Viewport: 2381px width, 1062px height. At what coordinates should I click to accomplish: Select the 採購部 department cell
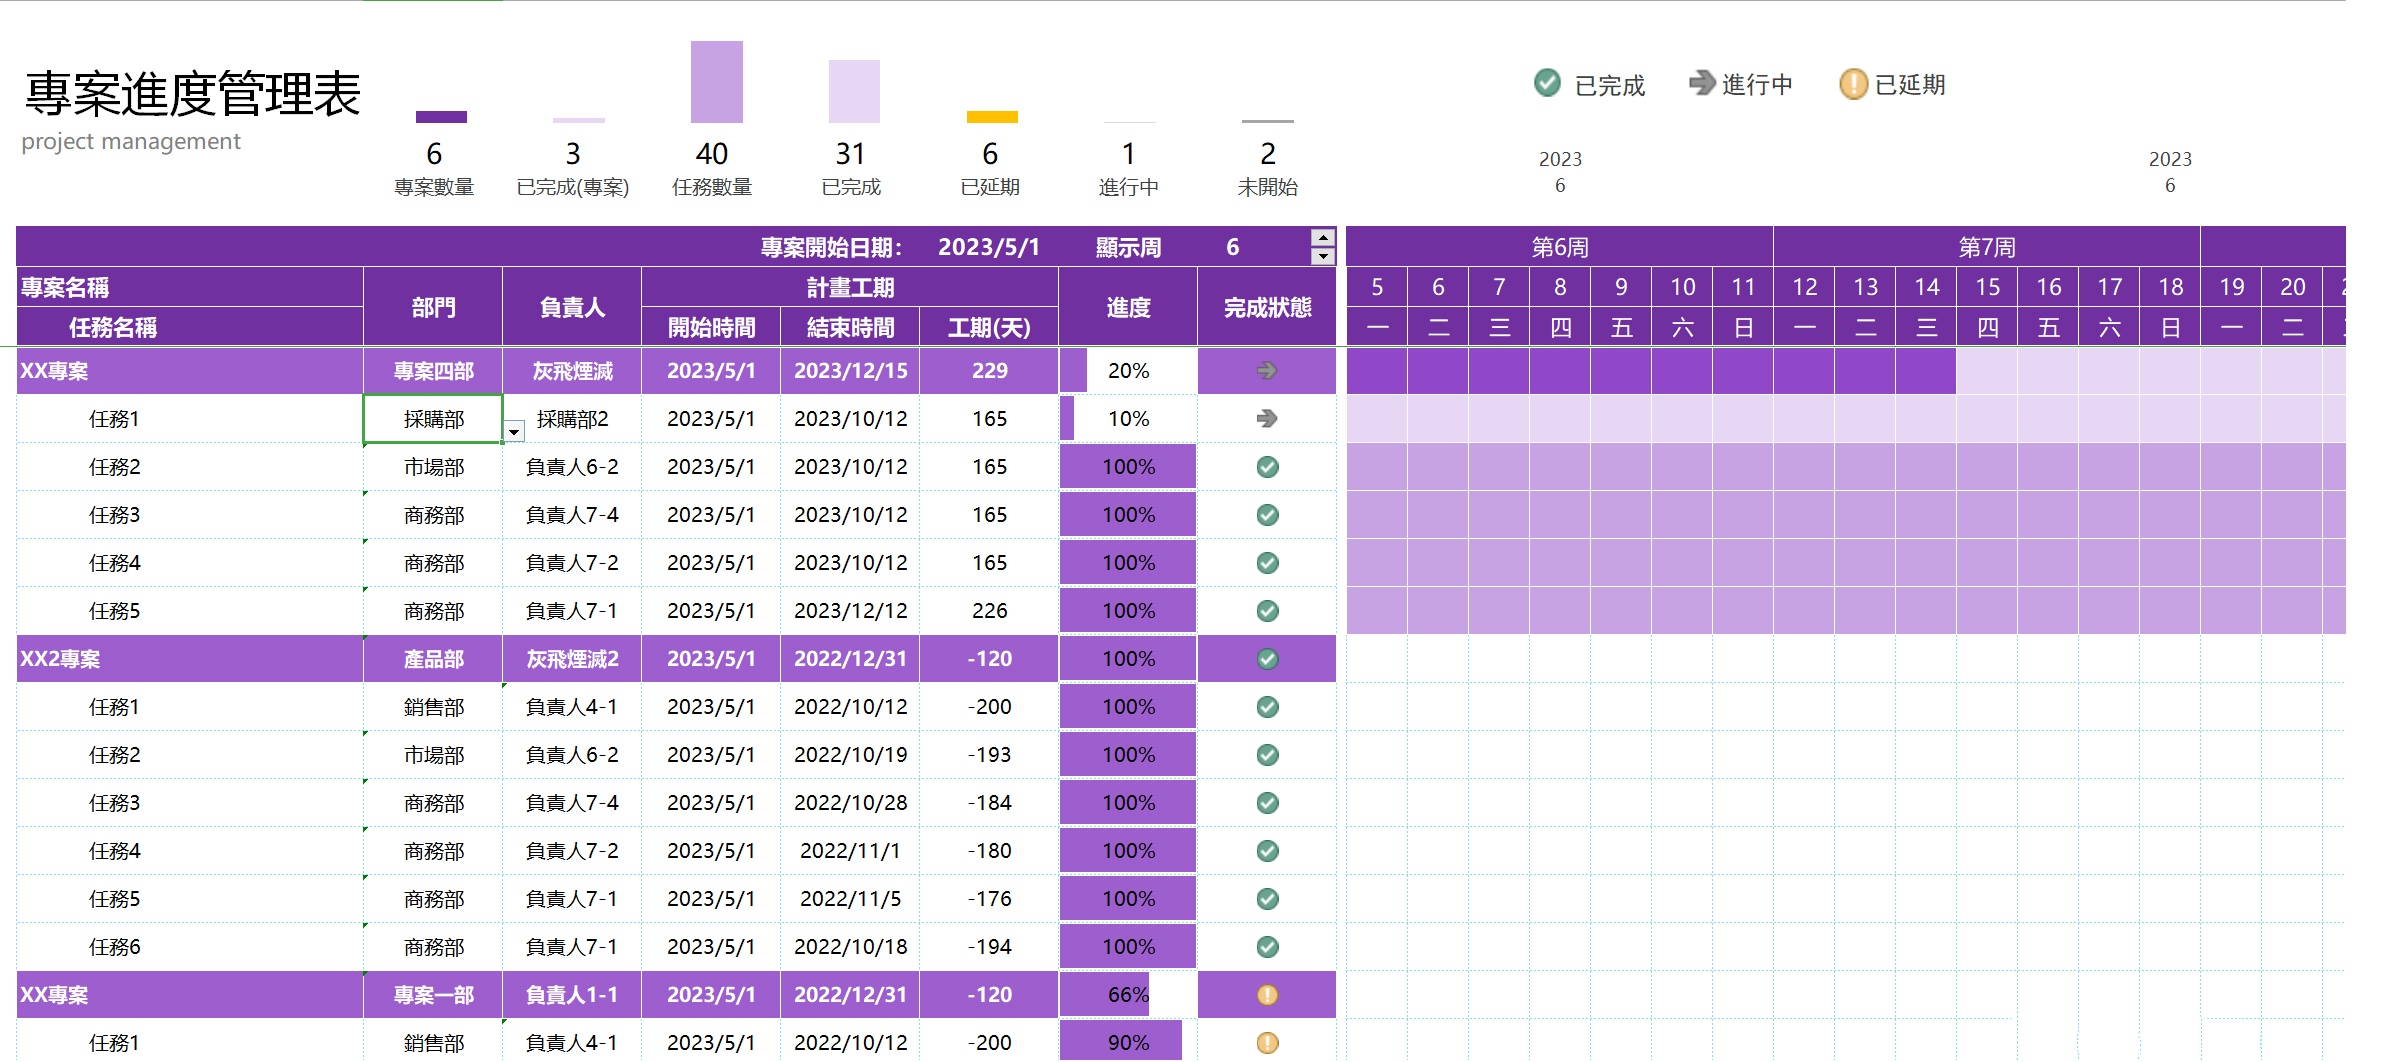click(433, 419)
